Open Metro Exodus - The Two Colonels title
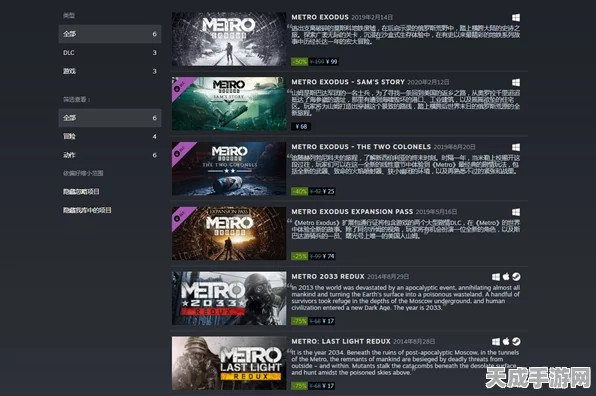The image size is (596, 396). pyautogui.click(x=361, y=147)
